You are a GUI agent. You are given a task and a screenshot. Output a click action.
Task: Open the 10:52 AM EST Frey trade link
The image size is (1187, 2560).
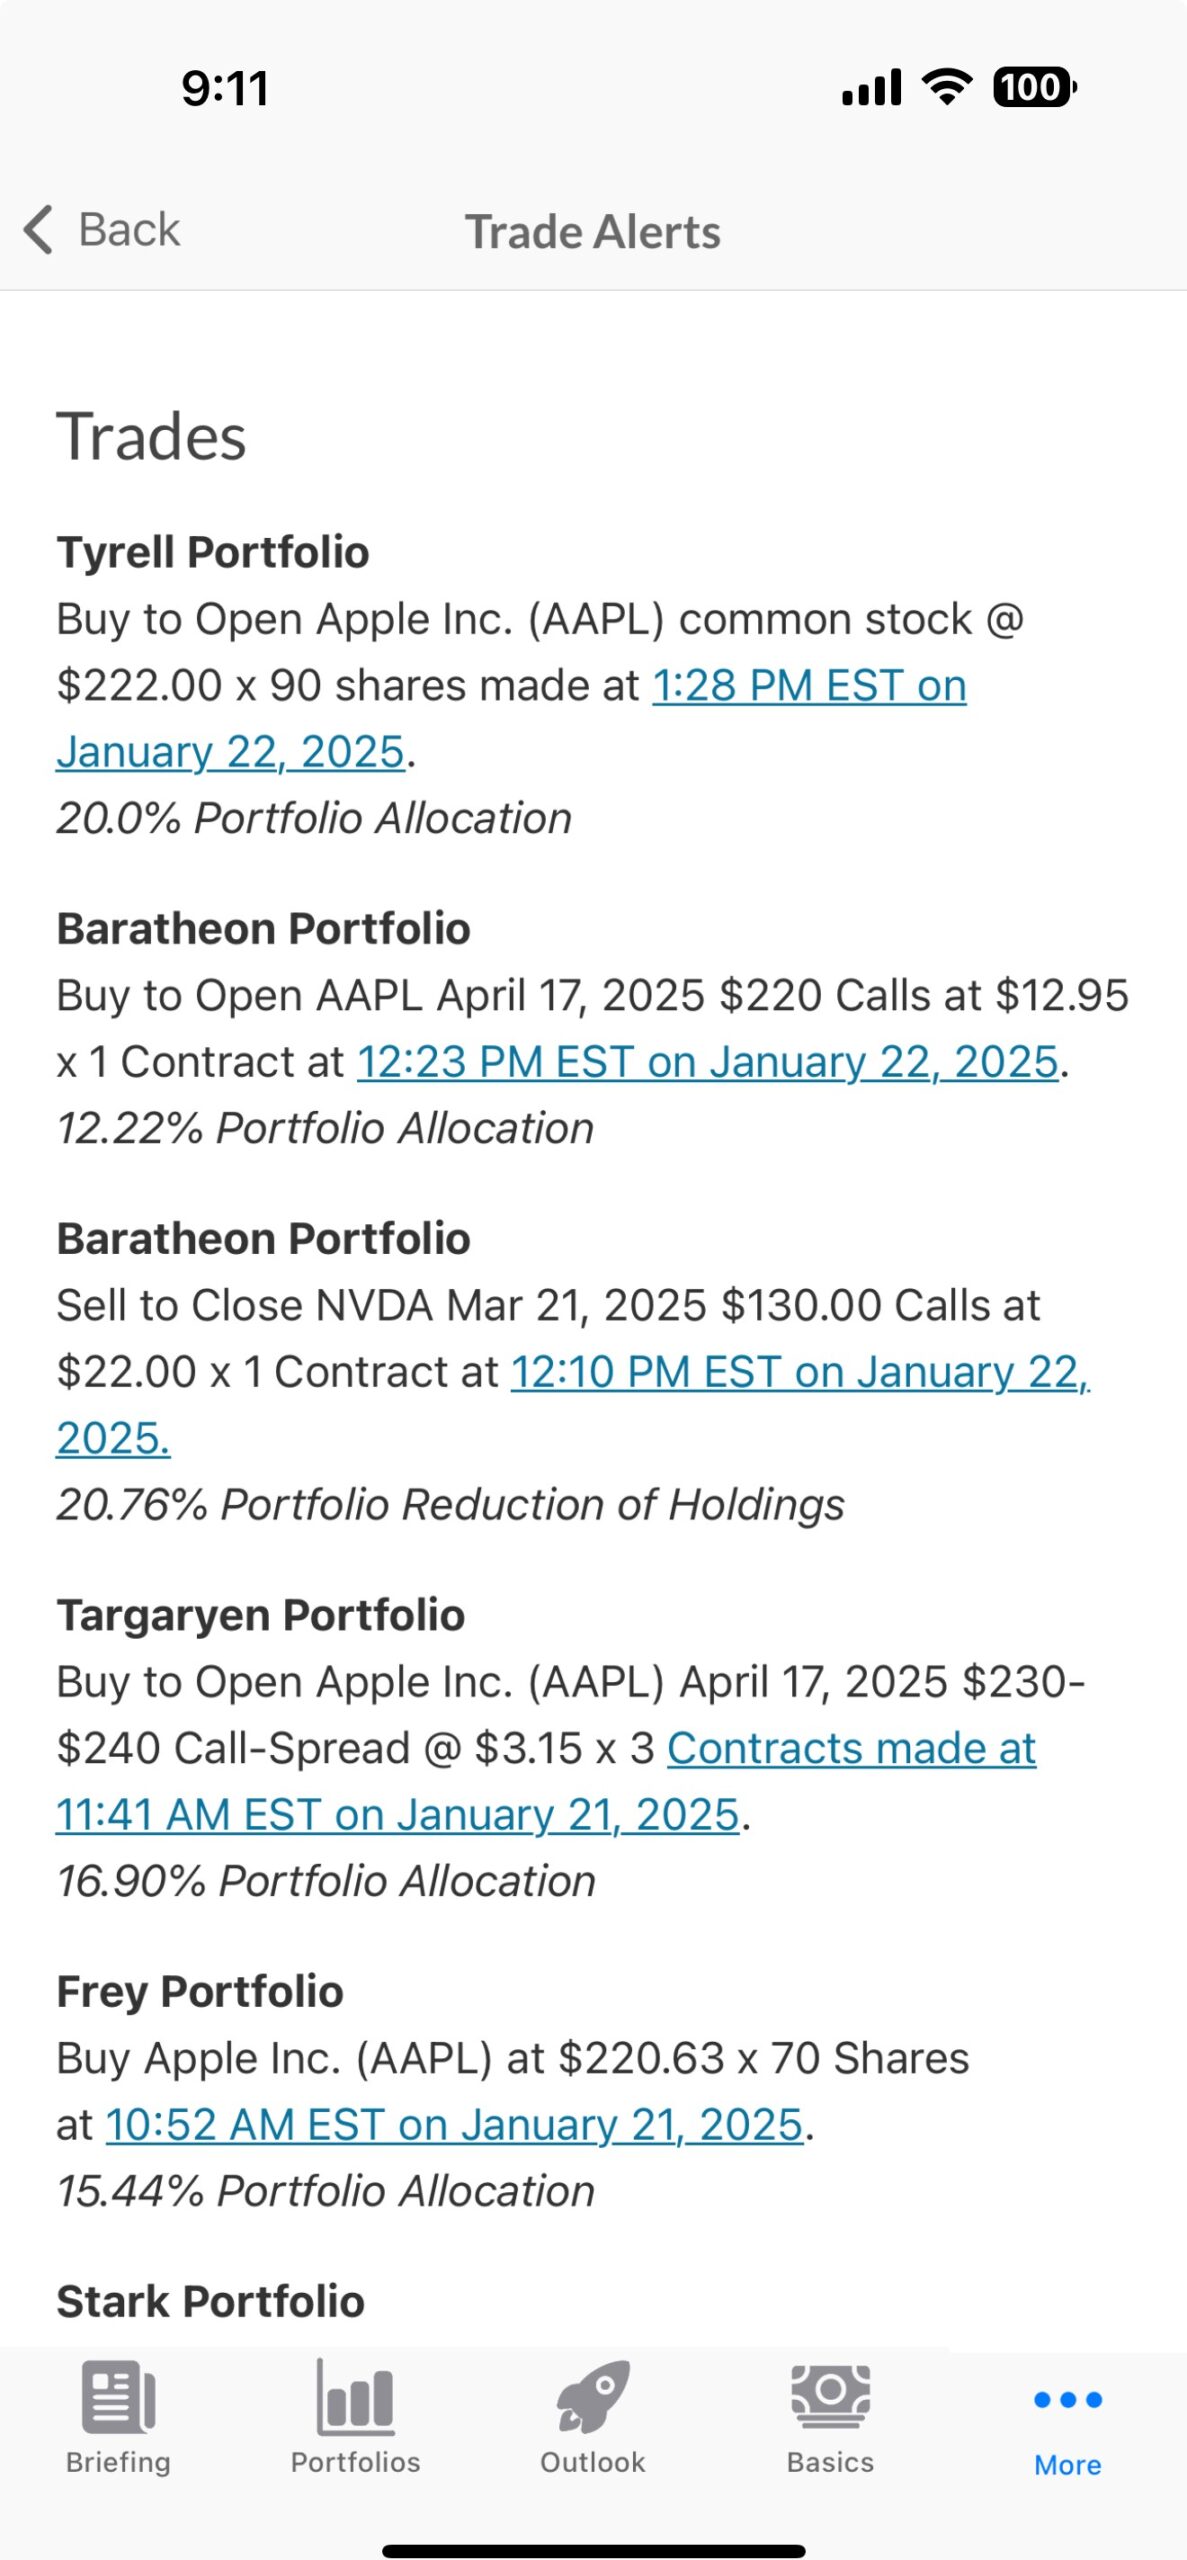point(454,2124)
